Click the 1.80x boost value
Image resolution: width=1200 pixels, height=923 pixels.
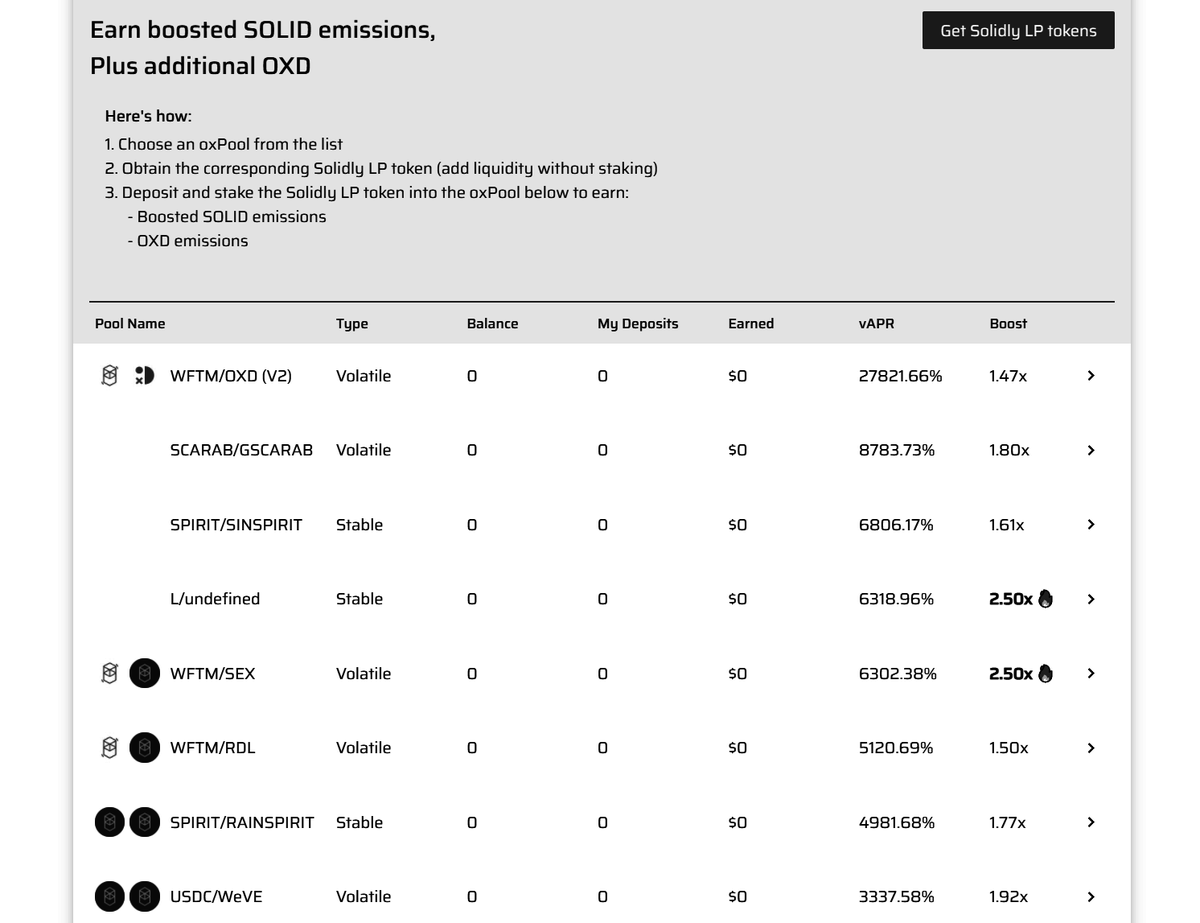[1009, 450]
